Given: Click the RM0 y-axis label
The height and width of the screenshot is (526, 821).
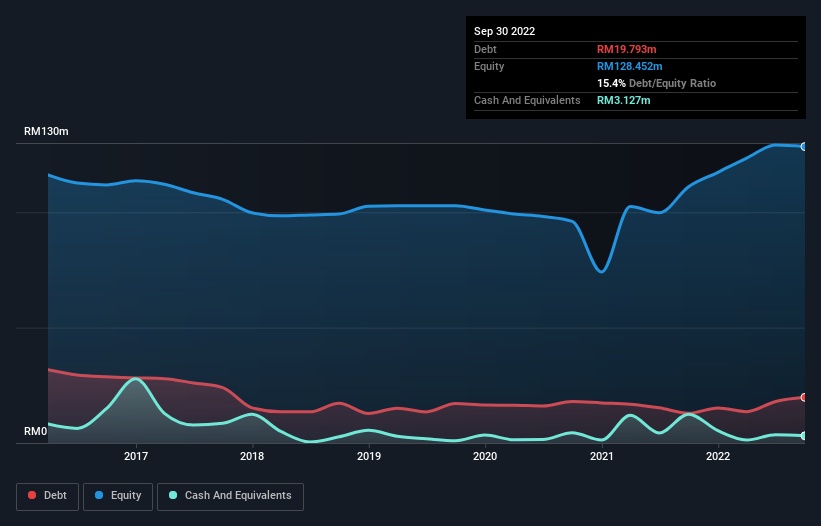Looking at the screenshot, I should click(35, 432).
